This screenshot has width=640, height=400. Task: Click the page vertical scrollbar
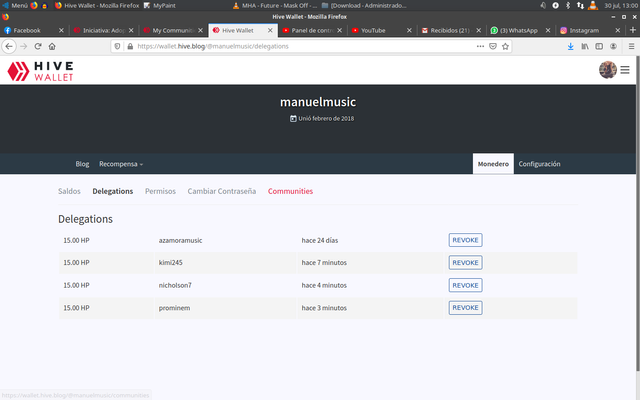[638, 212]
